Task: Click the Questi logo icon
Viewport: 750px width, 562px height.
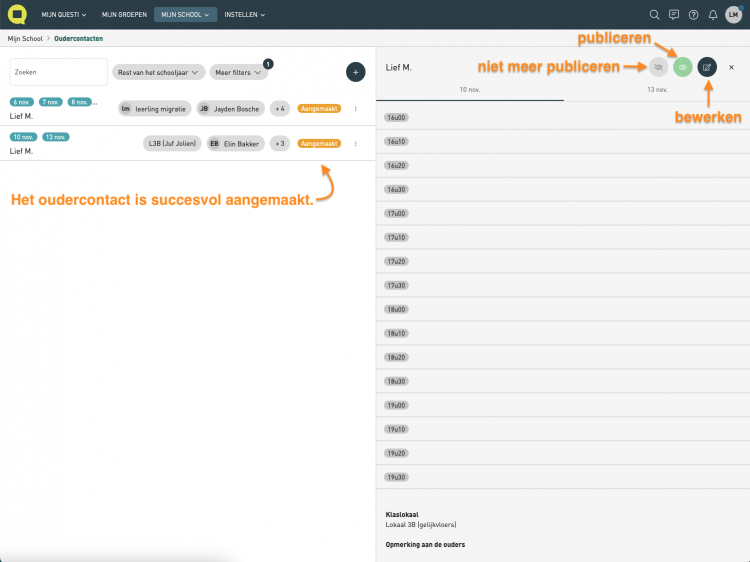Action: pyautogui.click(x=15, y=14)
